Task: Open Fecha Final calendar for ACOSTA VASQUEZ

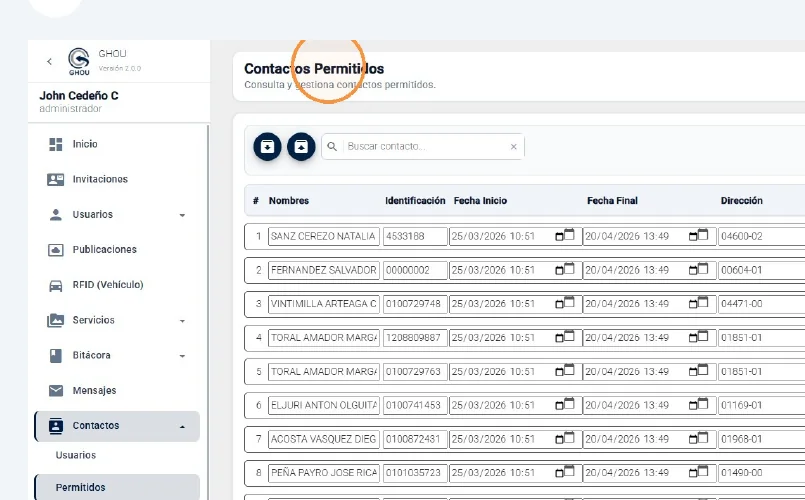Action: [698, 438]
